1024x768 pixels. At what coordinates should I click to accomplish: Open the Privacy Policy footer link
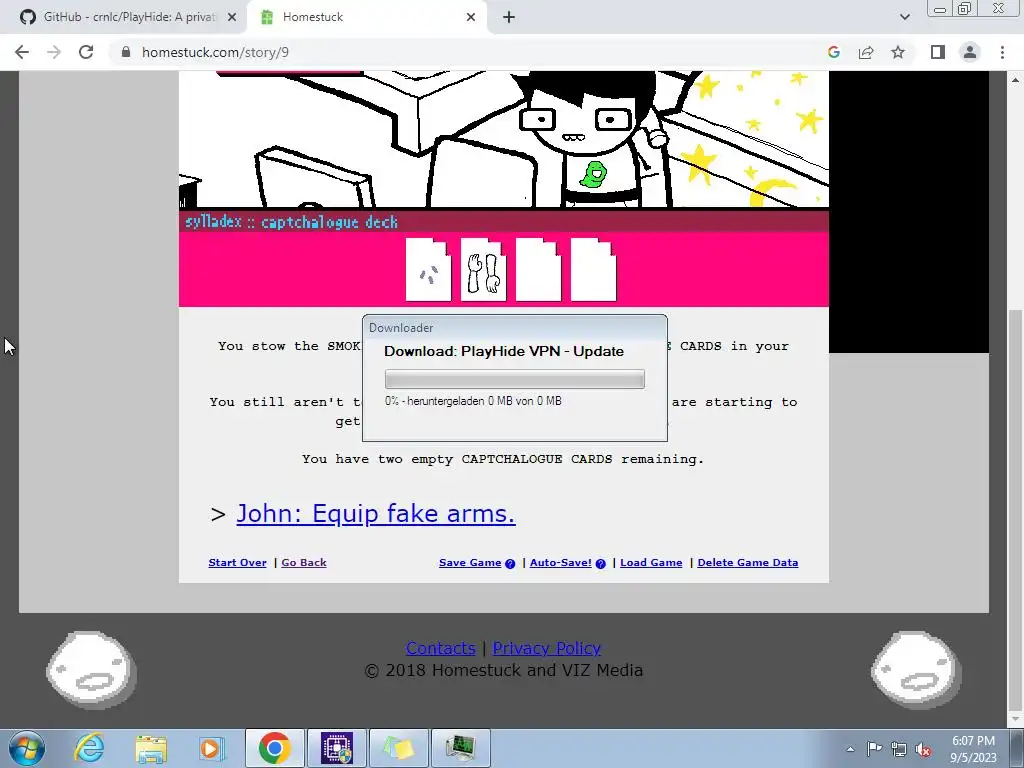[547, 648]
